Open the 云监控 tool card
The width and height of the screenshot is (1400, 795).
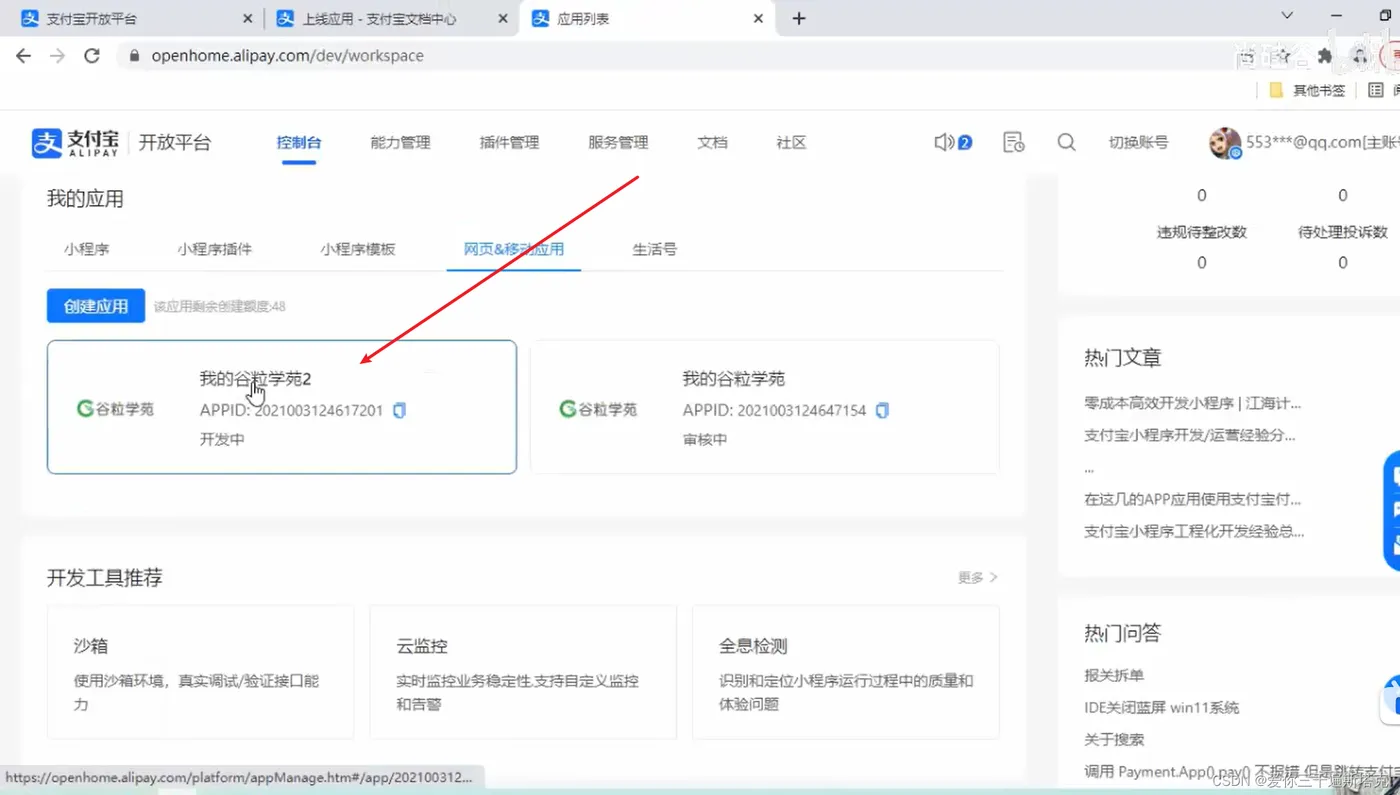pyautogui.click(x=523, y=672)
